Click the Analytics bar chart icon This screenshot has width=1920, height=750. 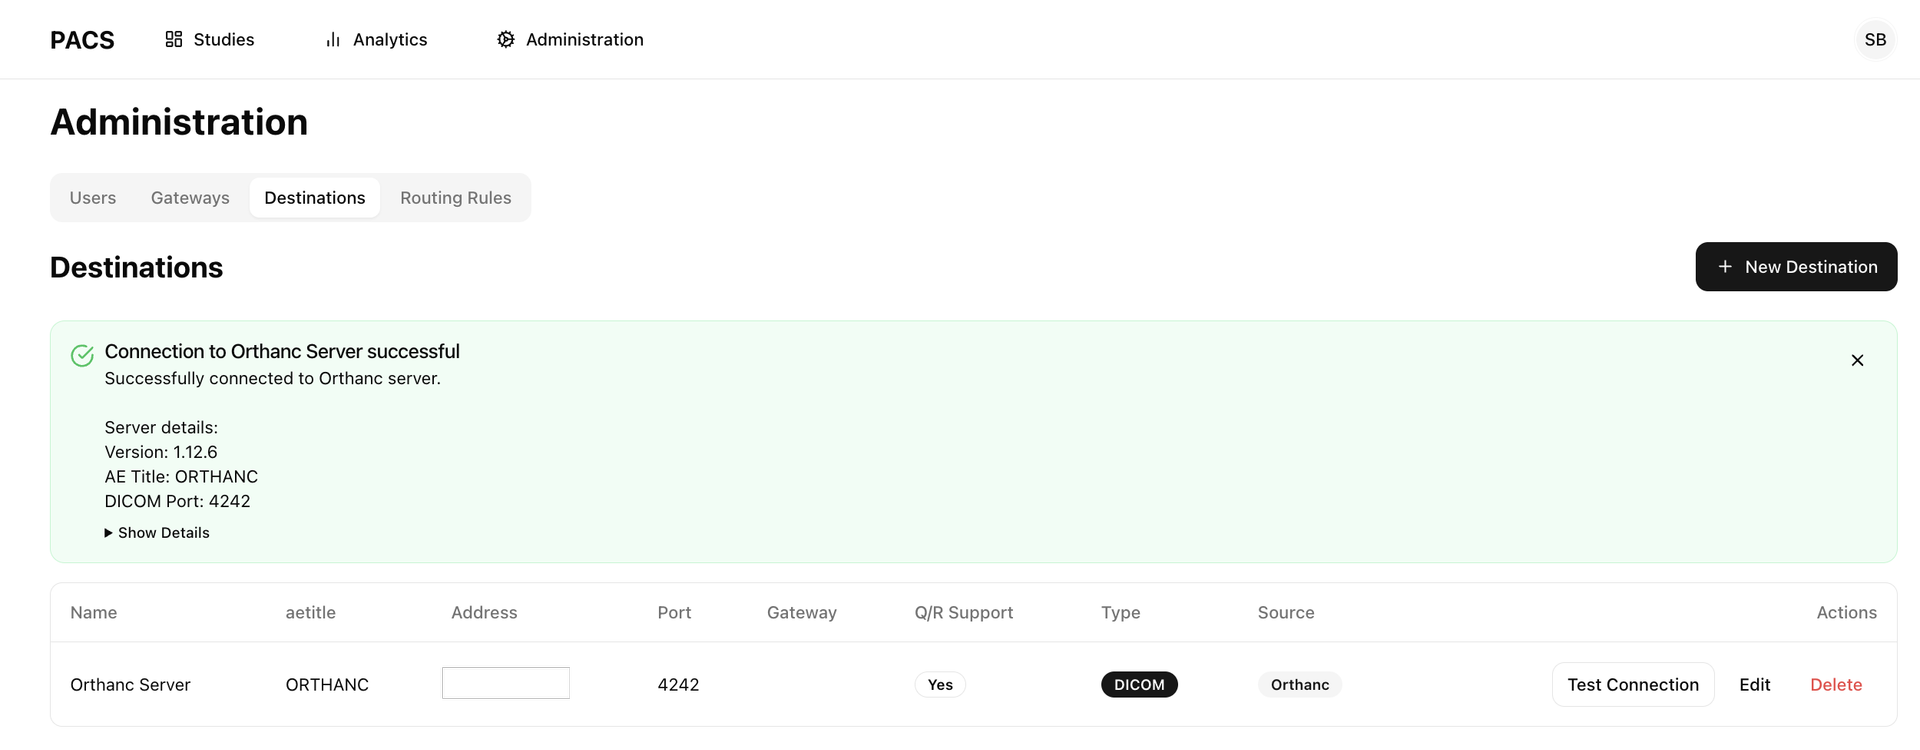(x=333, y=40)
